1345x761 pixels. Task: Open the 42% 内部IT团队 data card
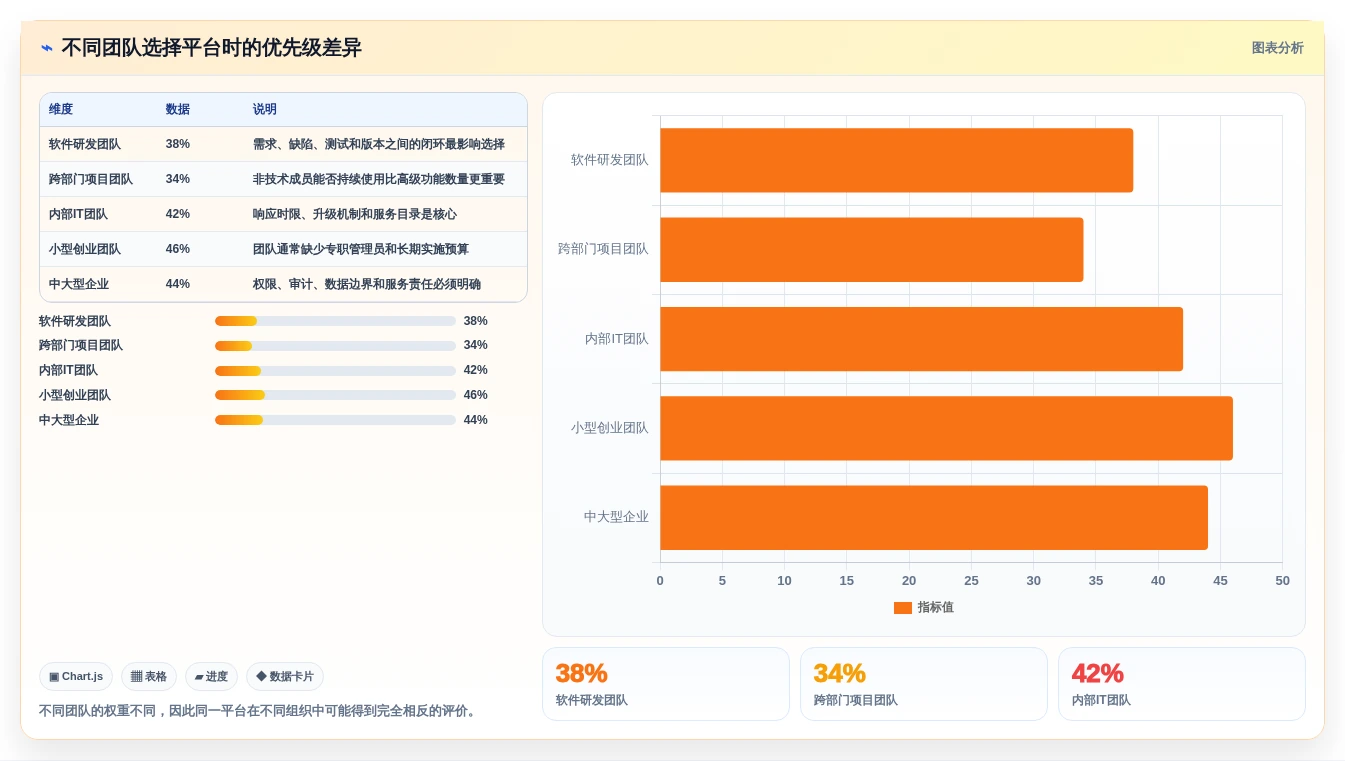[x=1182, y=684]
